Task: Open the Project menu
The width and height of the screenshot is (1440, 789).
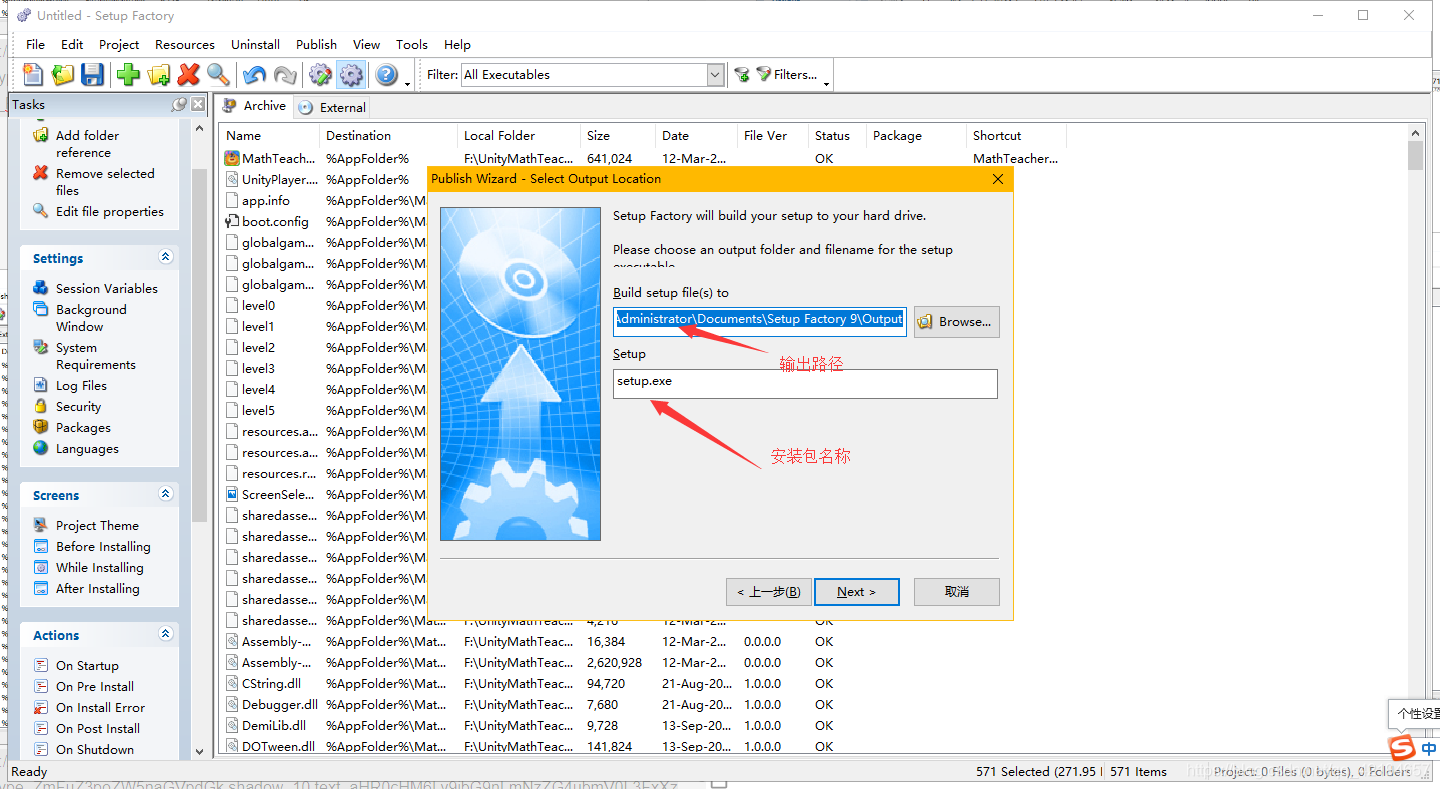Action: point(119,44)
